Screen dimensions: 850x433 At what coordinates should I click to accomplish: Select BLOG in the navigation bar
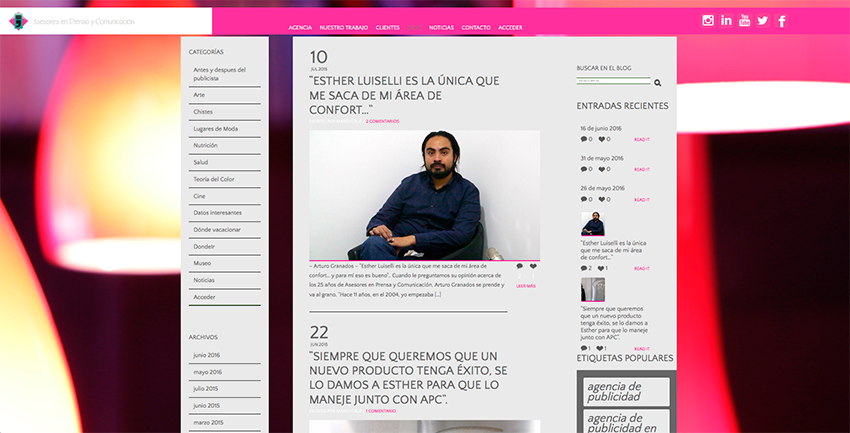pos(414,28)
